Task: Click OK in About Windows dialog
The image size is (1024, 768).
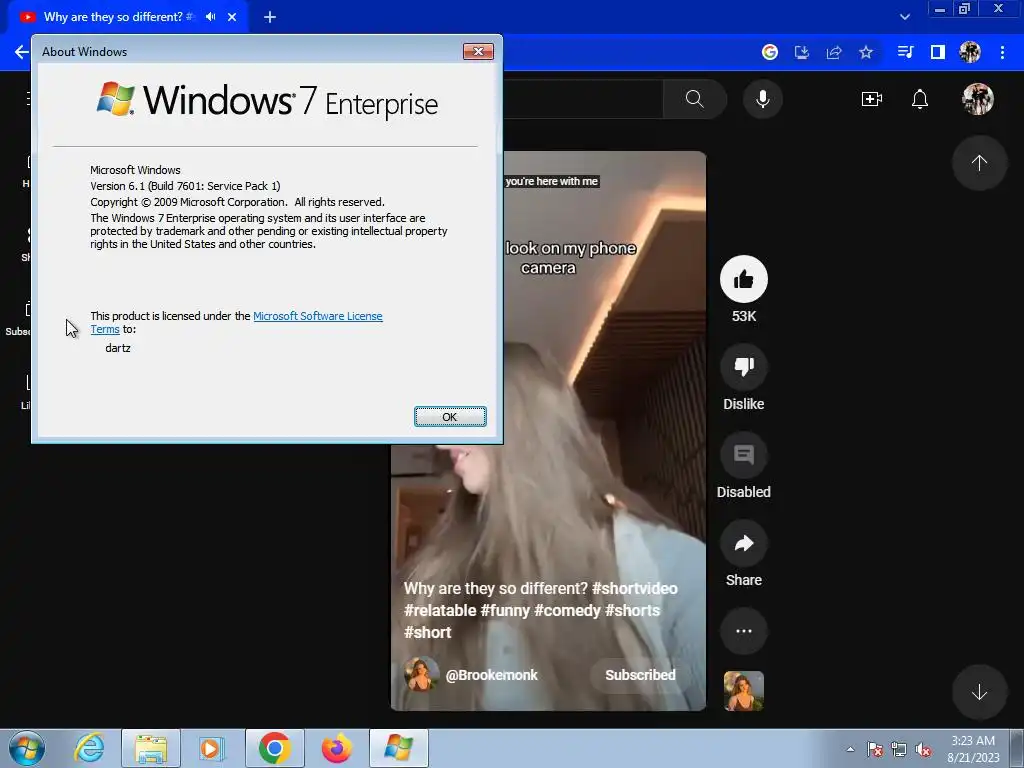Action: click(x=450, y=417)
